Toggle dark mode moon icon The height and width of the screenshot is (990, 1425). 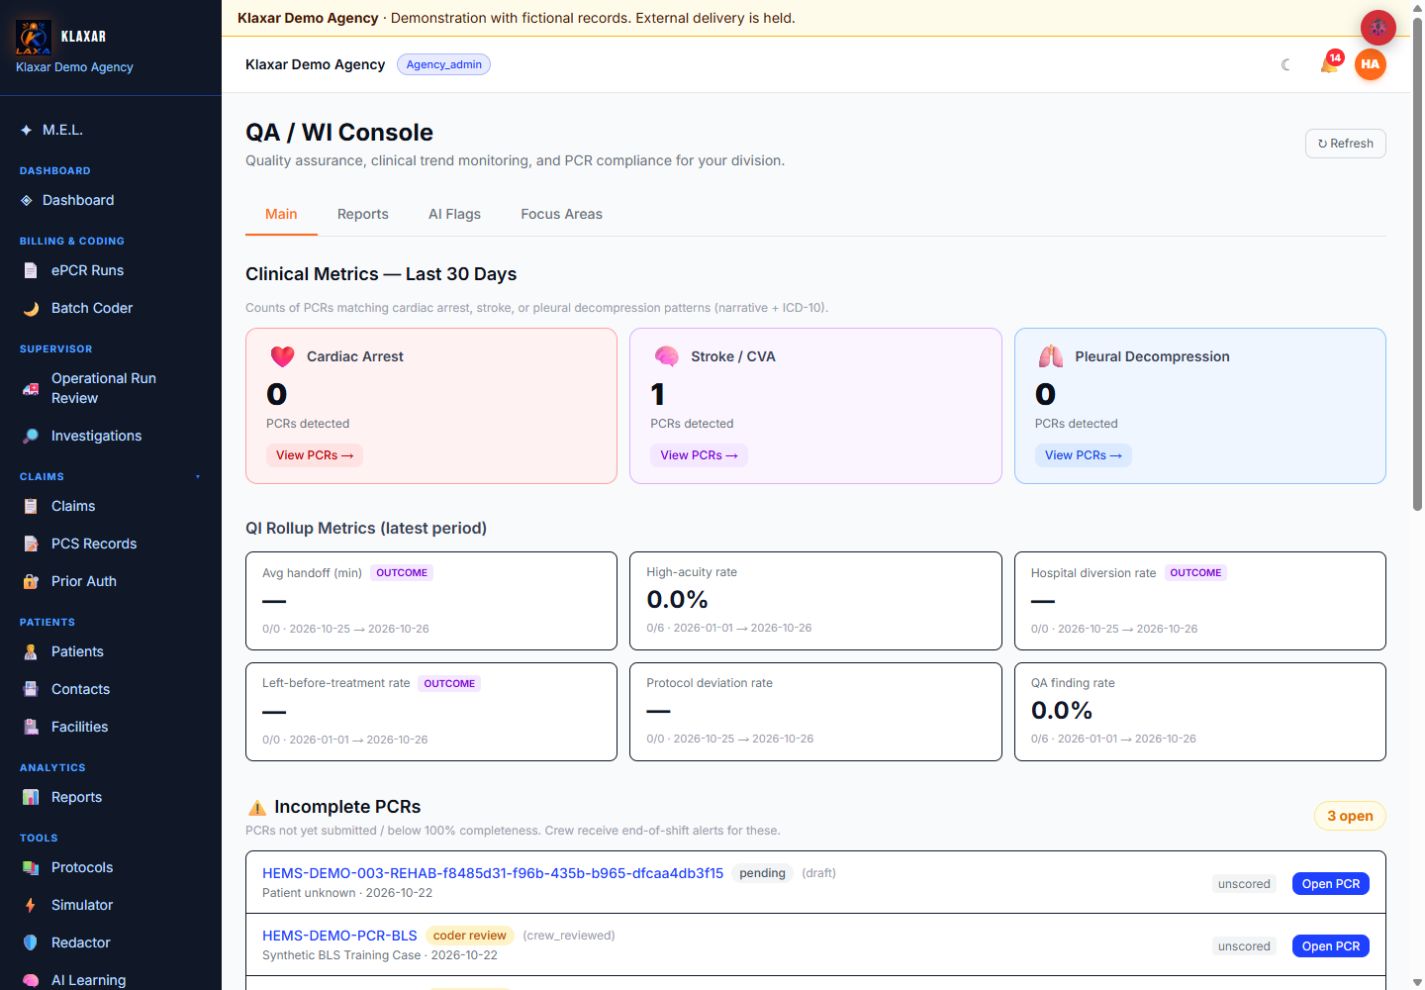[1286, 65]
